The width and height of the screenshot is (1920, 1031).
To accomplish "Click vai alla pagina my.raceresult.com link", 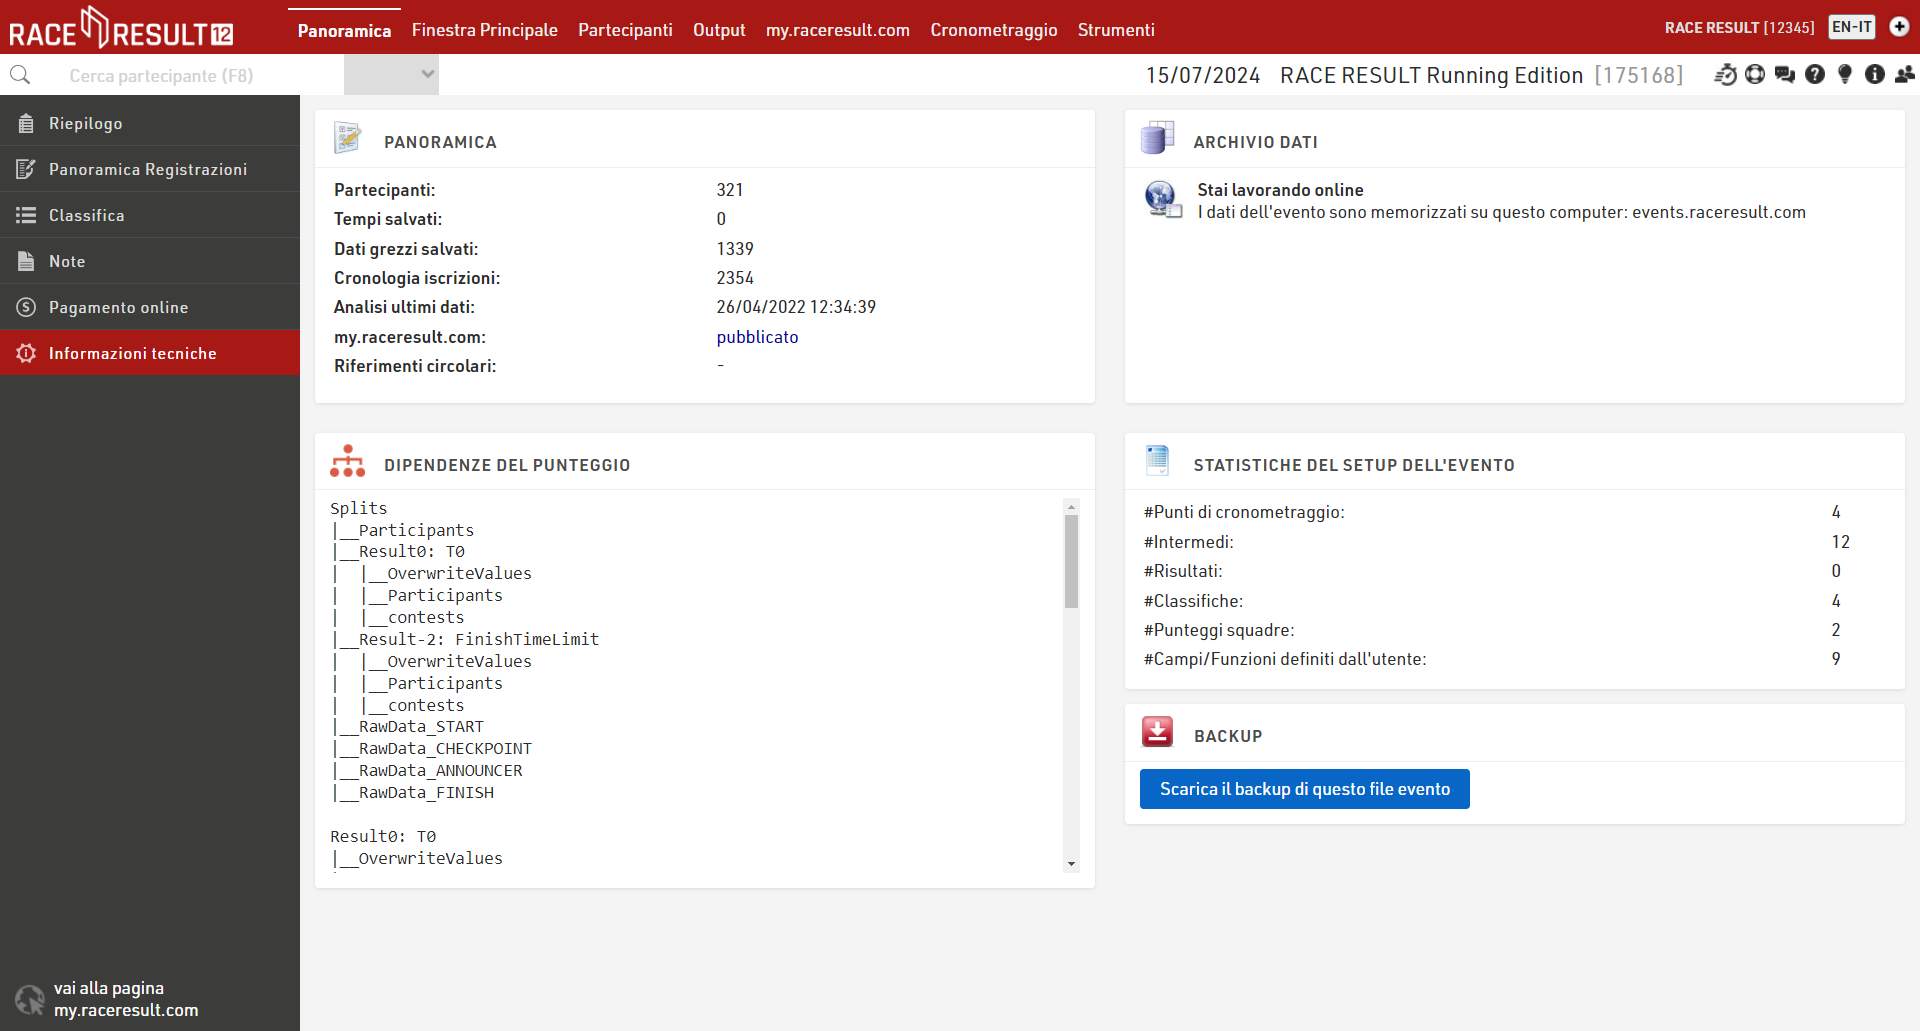I will [126, 999].
